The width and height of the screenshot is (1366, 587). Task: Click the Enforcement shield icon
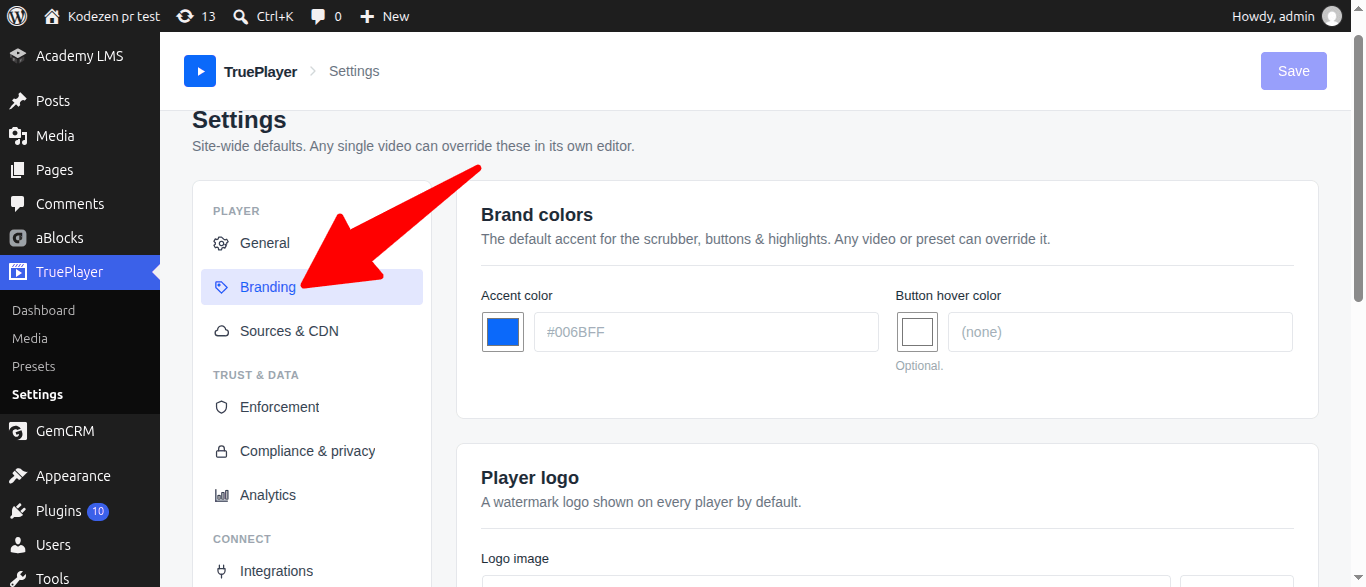(222, 407)
